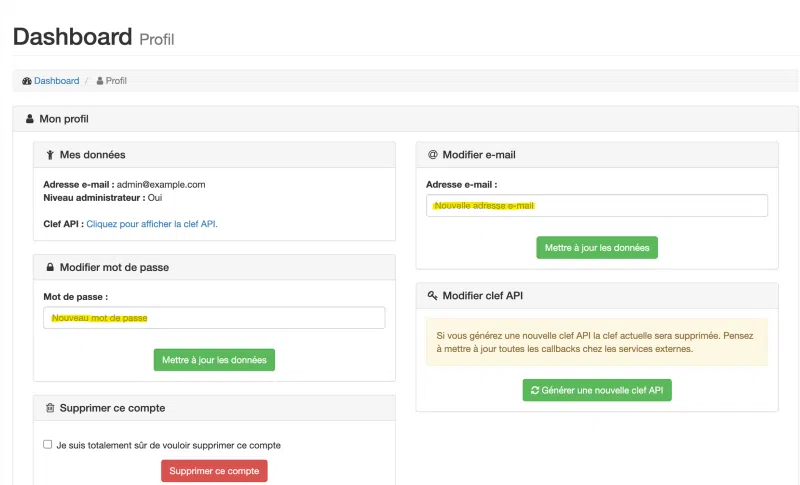Click the person icon beside Mes données

pyautogui.click(x=50, y=155)
